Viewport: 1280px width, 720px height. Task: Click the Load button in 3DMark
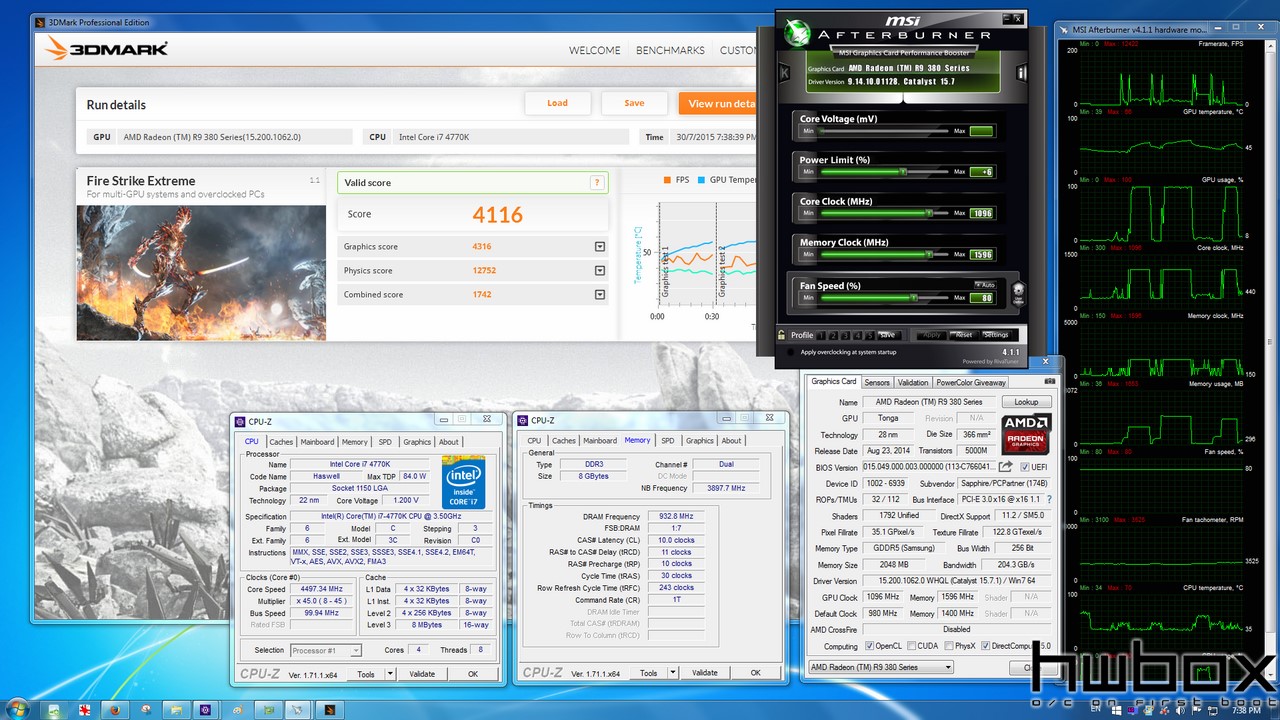pyautogui.click(x=557, y=103)
